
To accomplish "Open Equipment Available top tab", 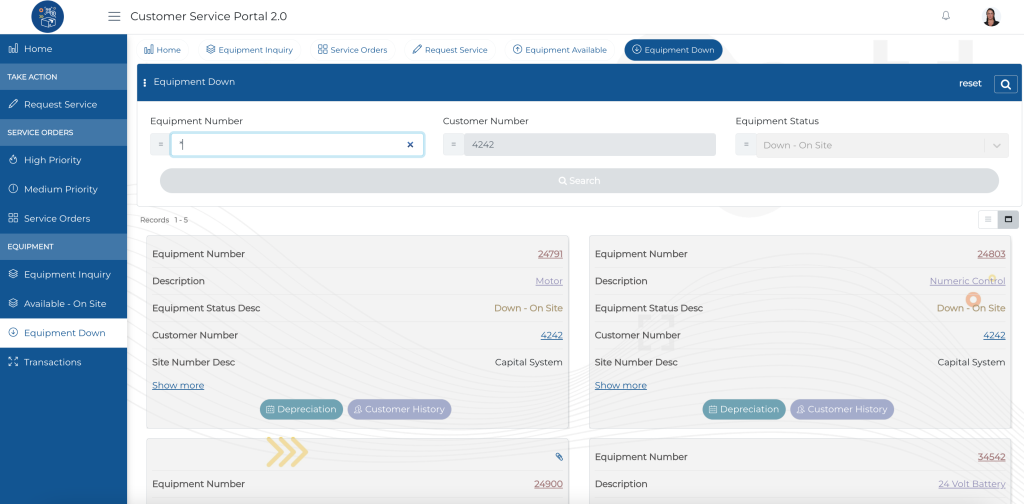I will coord(560,50).
